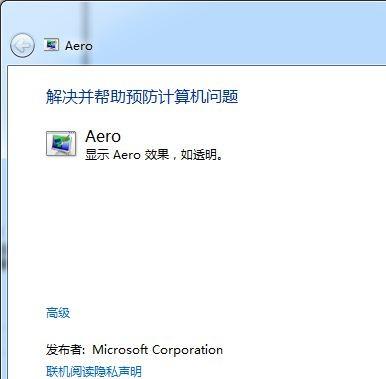
Task: Click 隐私声明 in the bottom link
Action: 118,371
